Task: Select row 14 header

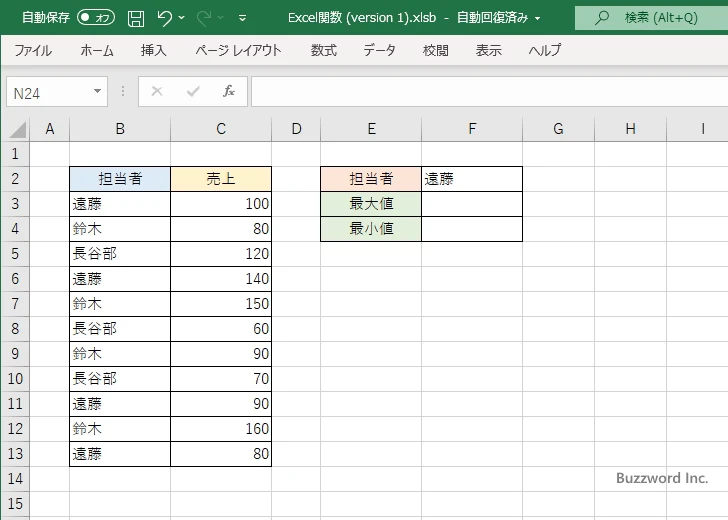Action: point(15,479)
